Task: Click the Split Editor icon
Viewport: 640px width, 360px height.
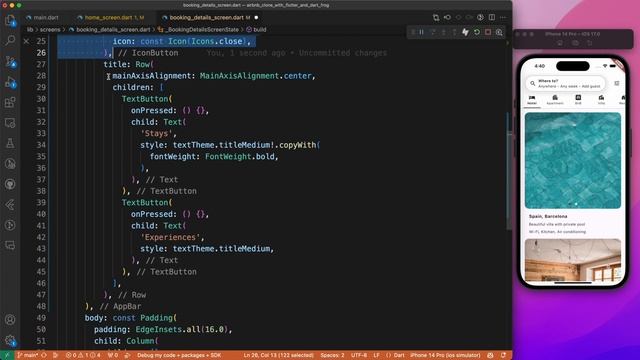Action: (492, 18)
